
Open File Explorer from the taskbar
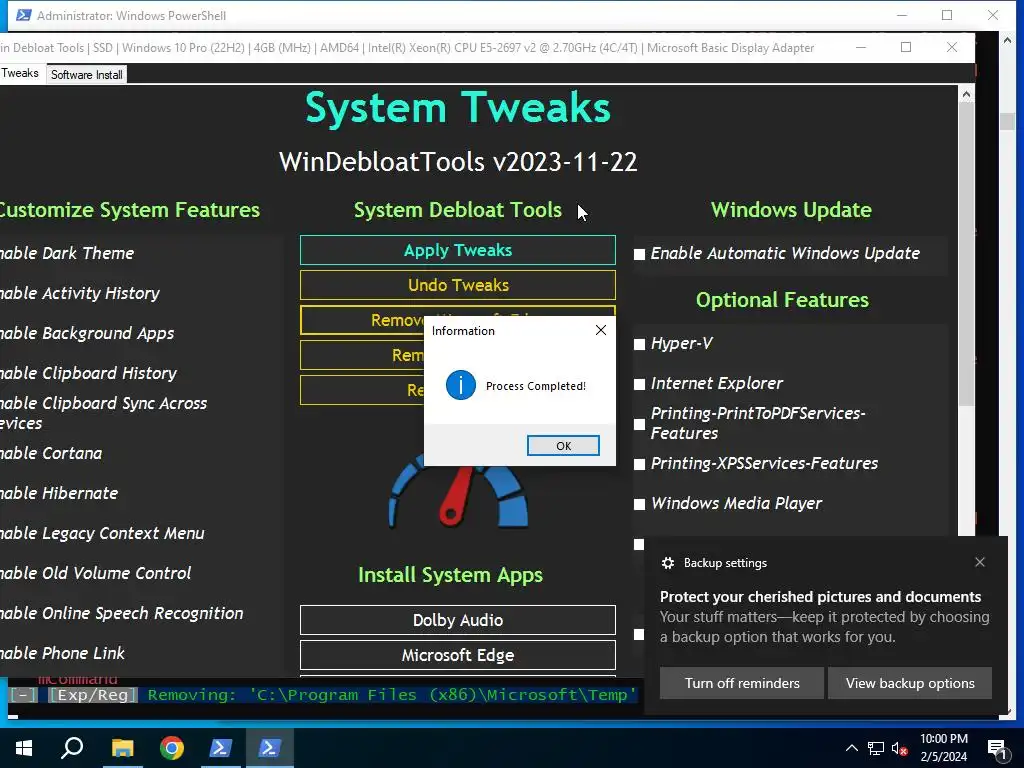122,748
